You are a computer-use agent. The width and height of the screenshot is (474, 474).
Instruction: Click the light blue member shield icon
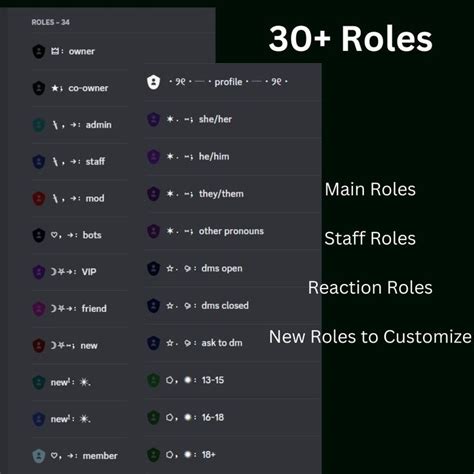pos(39,456)
